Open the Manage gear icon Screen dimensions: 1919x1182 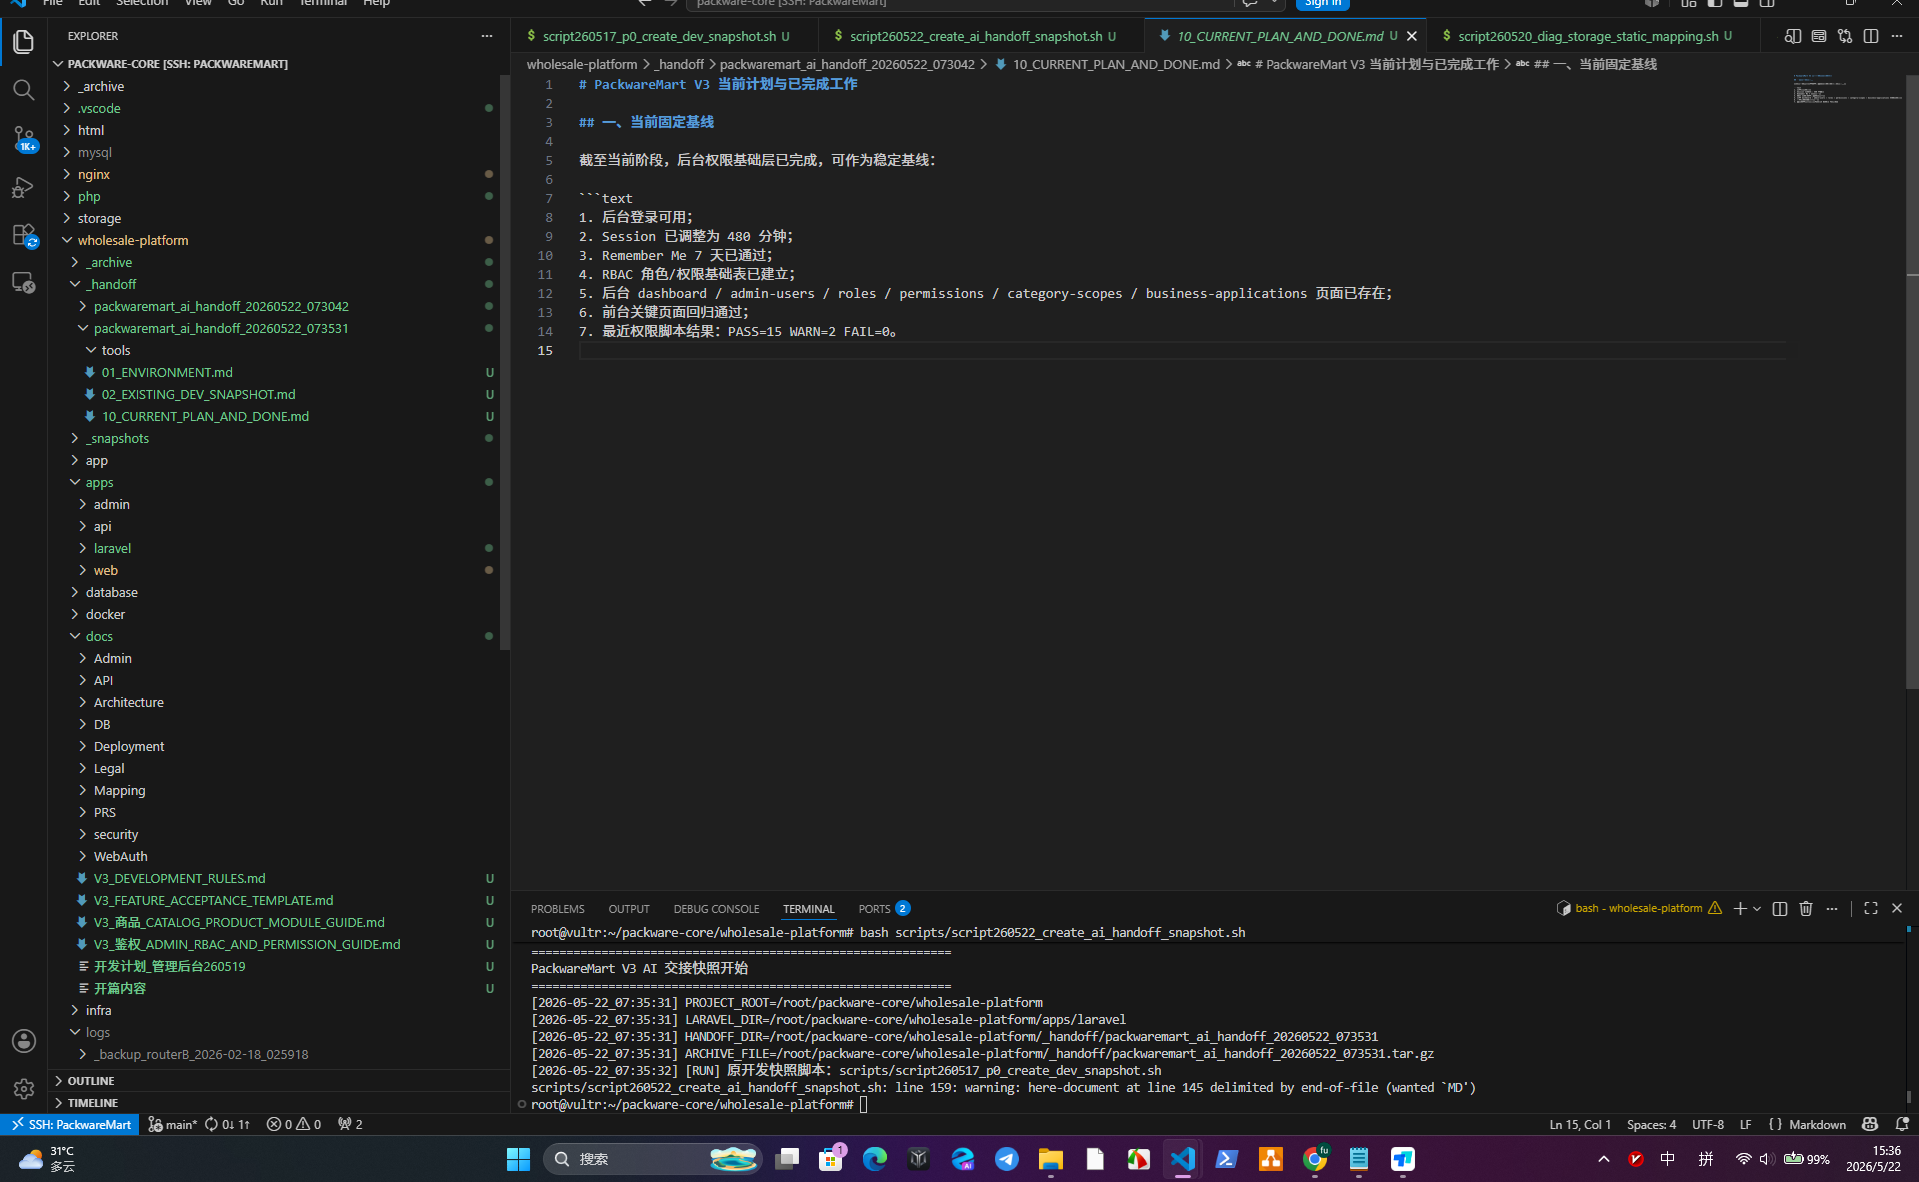pos(24,1089)
